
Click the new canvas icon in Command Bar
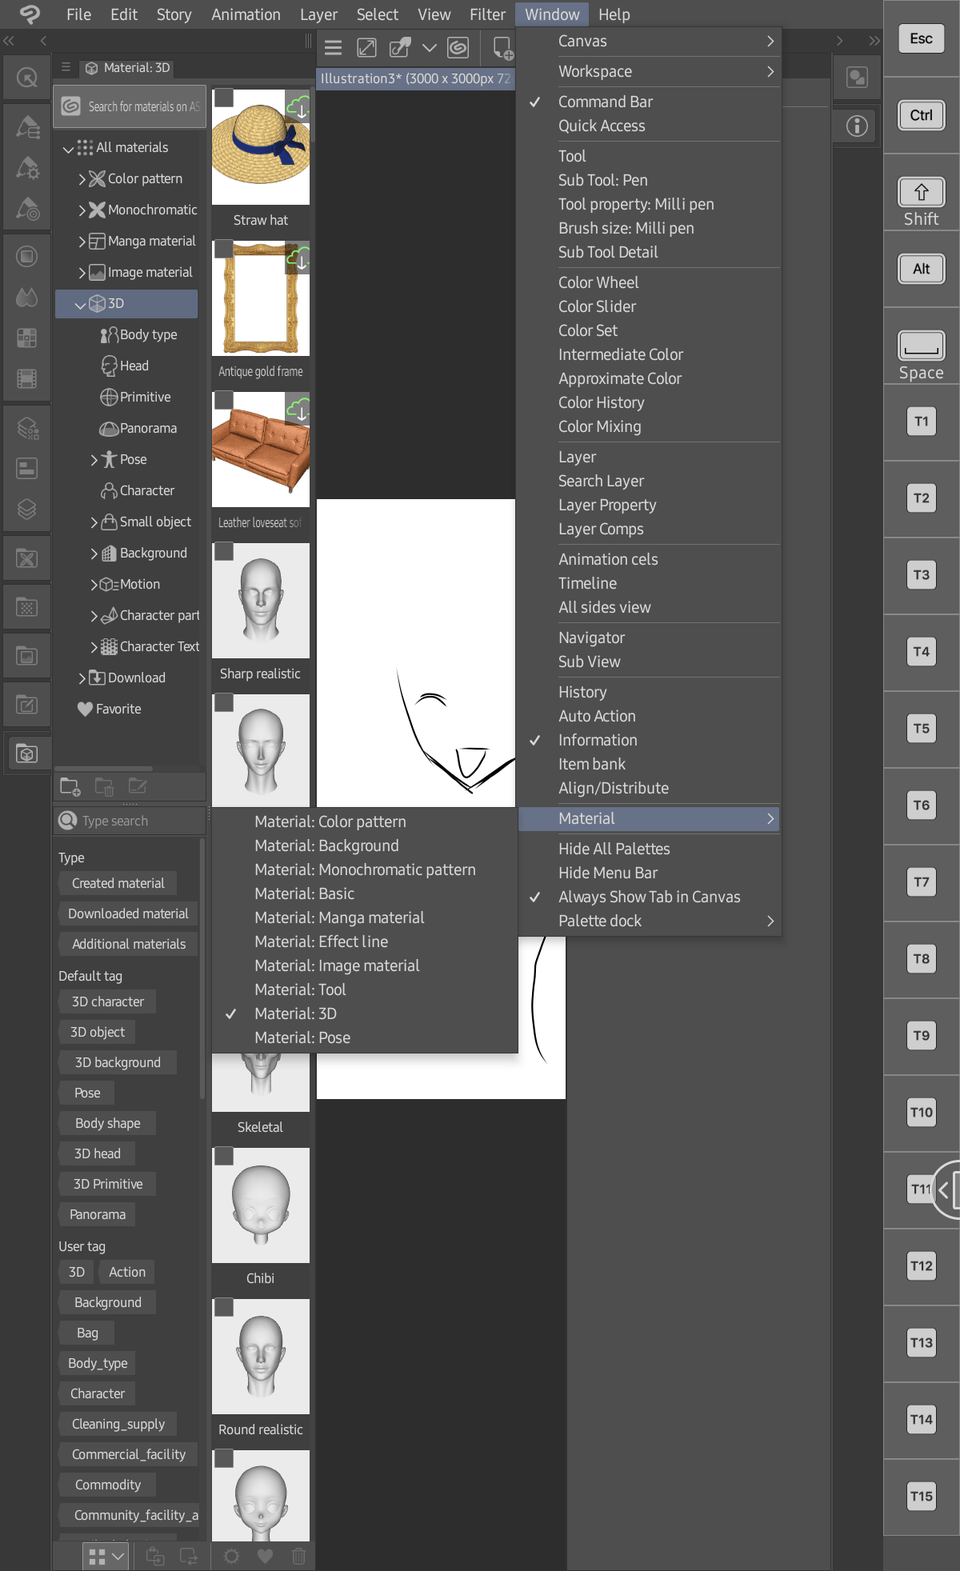502,47
